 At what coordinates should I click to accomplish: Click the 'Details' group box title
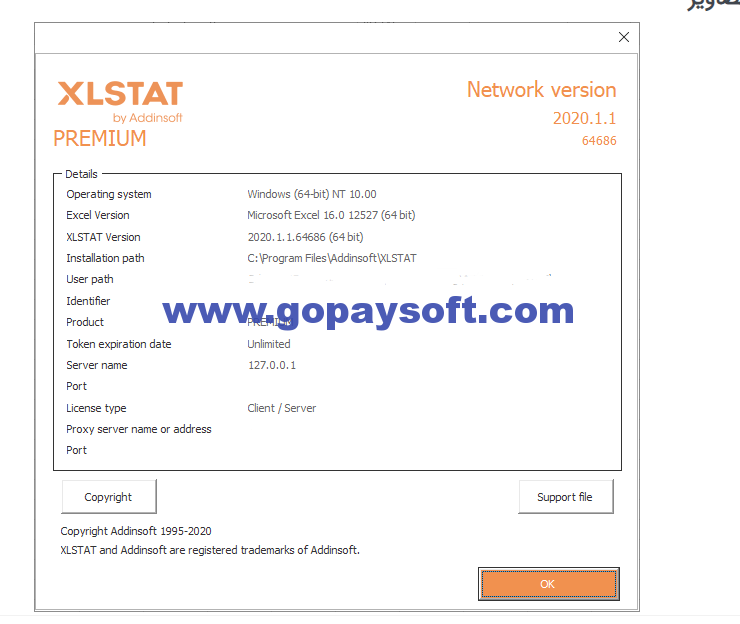pyautogui.click(x=81, y=174)
